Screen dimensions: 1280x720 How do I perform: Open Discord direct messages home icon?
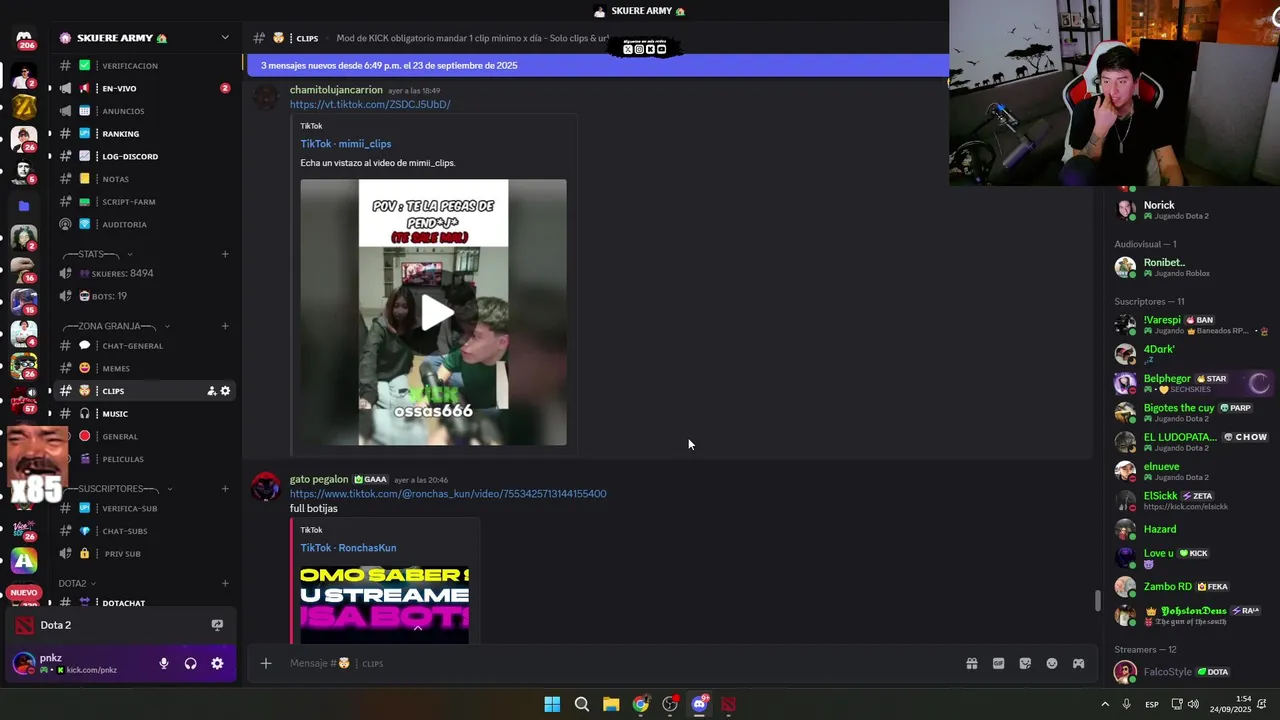(x=24, y=38)
